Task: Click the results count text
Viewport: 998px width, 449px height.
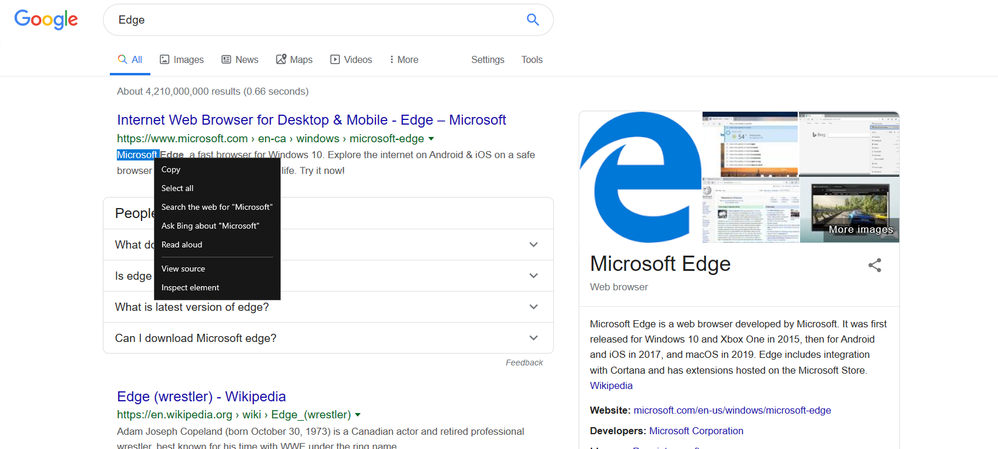Action: [213, 92]
